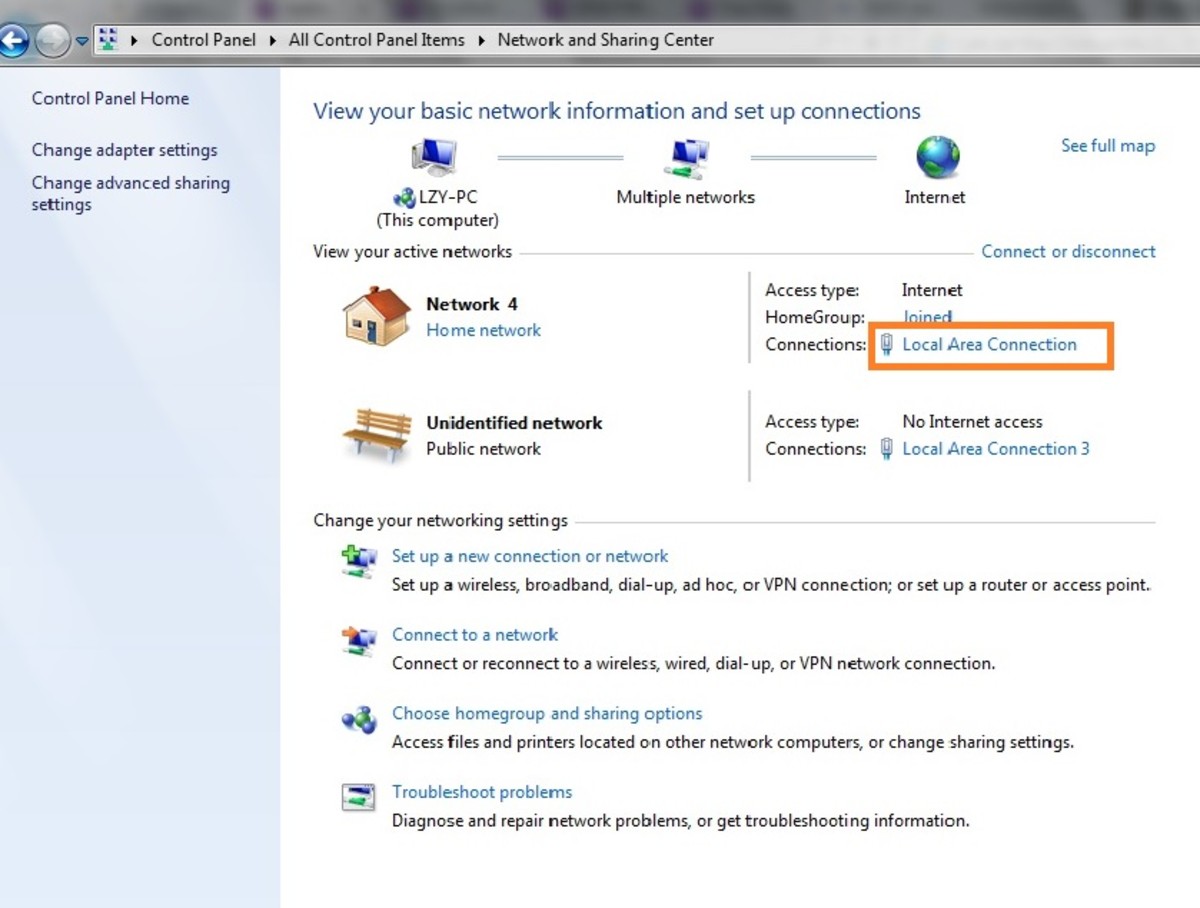Expand the arrow after All Control Panel Items

[481, 41]
